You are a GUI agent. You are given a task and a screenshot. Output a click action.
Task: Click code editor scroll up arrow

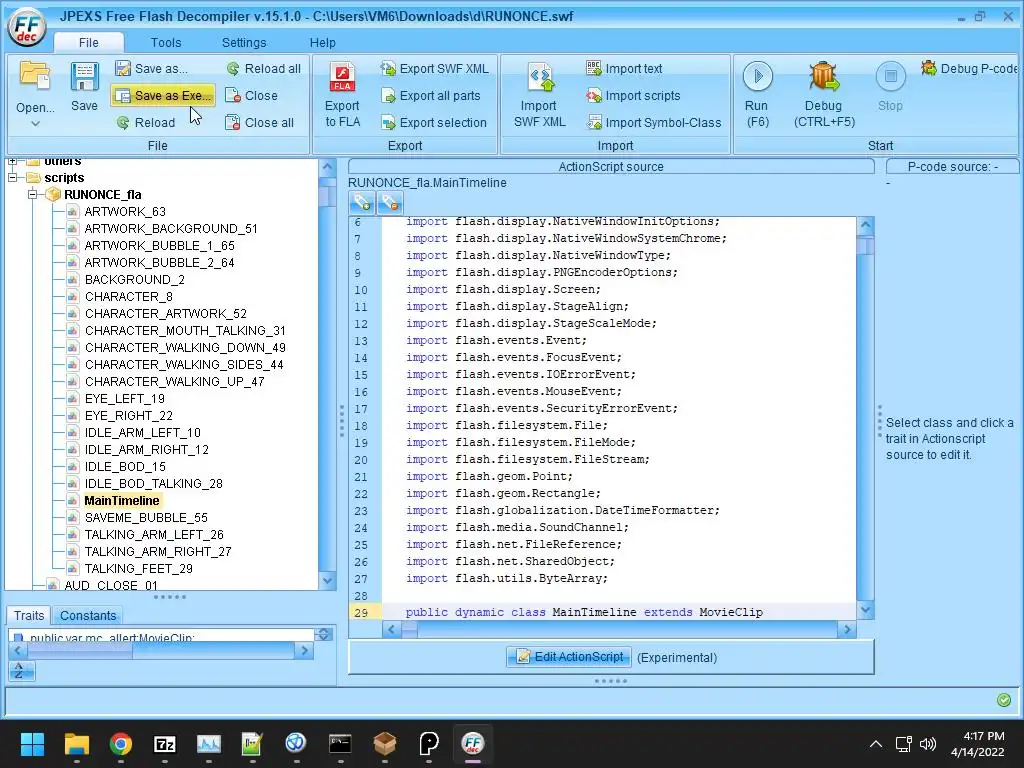coord(865,226)
